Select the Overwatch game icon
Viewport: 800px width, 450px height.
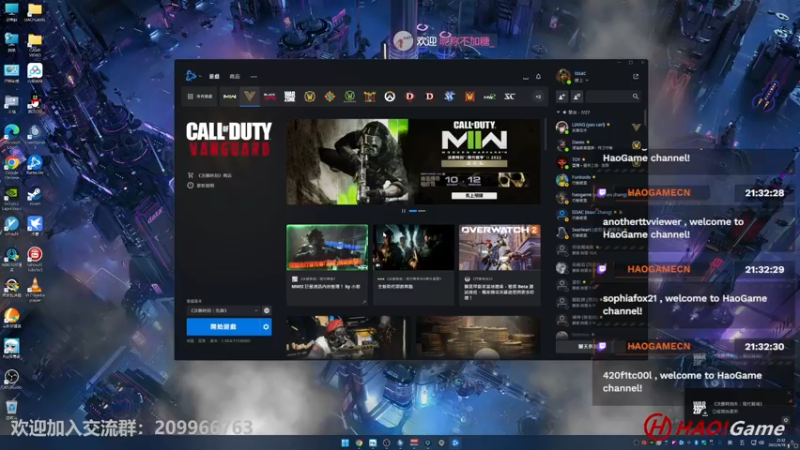click(390, 96)
